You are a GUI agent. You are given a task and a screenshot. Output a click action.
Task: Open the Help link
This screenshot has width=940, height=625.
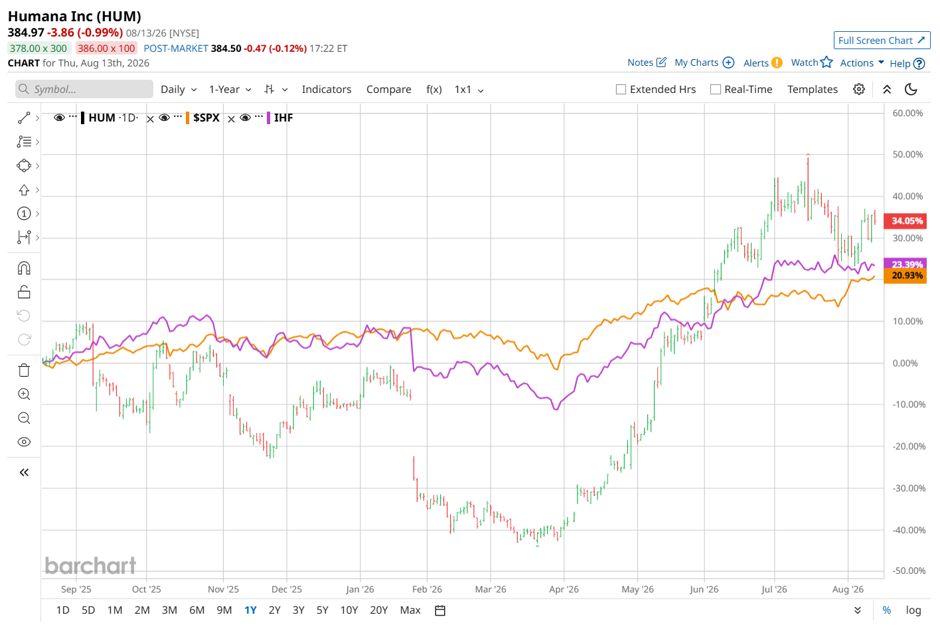(907, 63)
